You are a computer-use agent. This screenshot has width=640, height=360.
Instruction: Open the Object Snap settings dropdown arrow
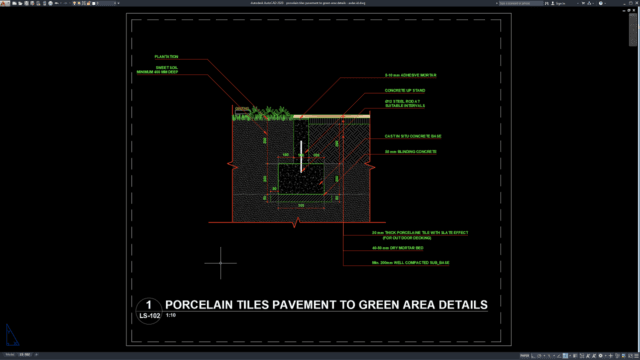click(570, 356)
